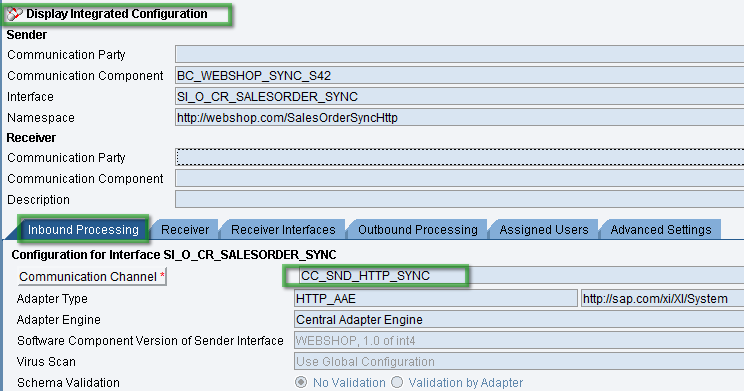Open the Advanced Settings tab

click(660, 230)
